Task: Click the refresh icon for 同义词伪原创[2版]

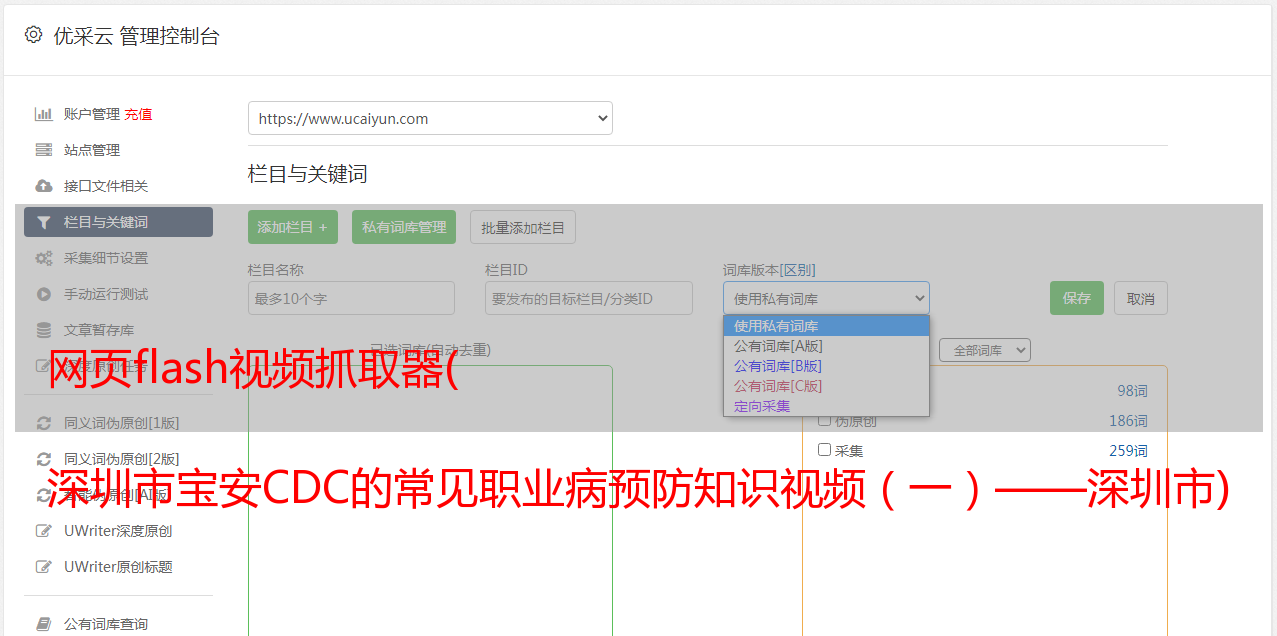Action: 43,459
